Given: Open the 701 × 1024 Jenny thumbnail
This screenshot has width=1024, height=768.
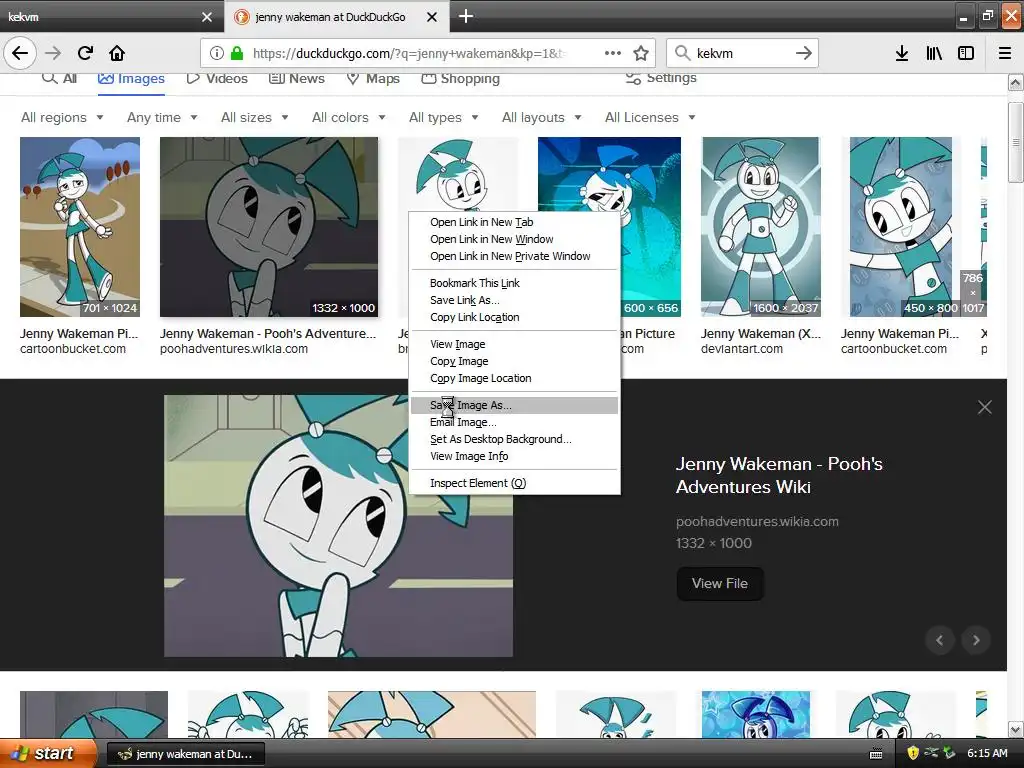Looking at the screenshot, I should [x=80, y=227].
